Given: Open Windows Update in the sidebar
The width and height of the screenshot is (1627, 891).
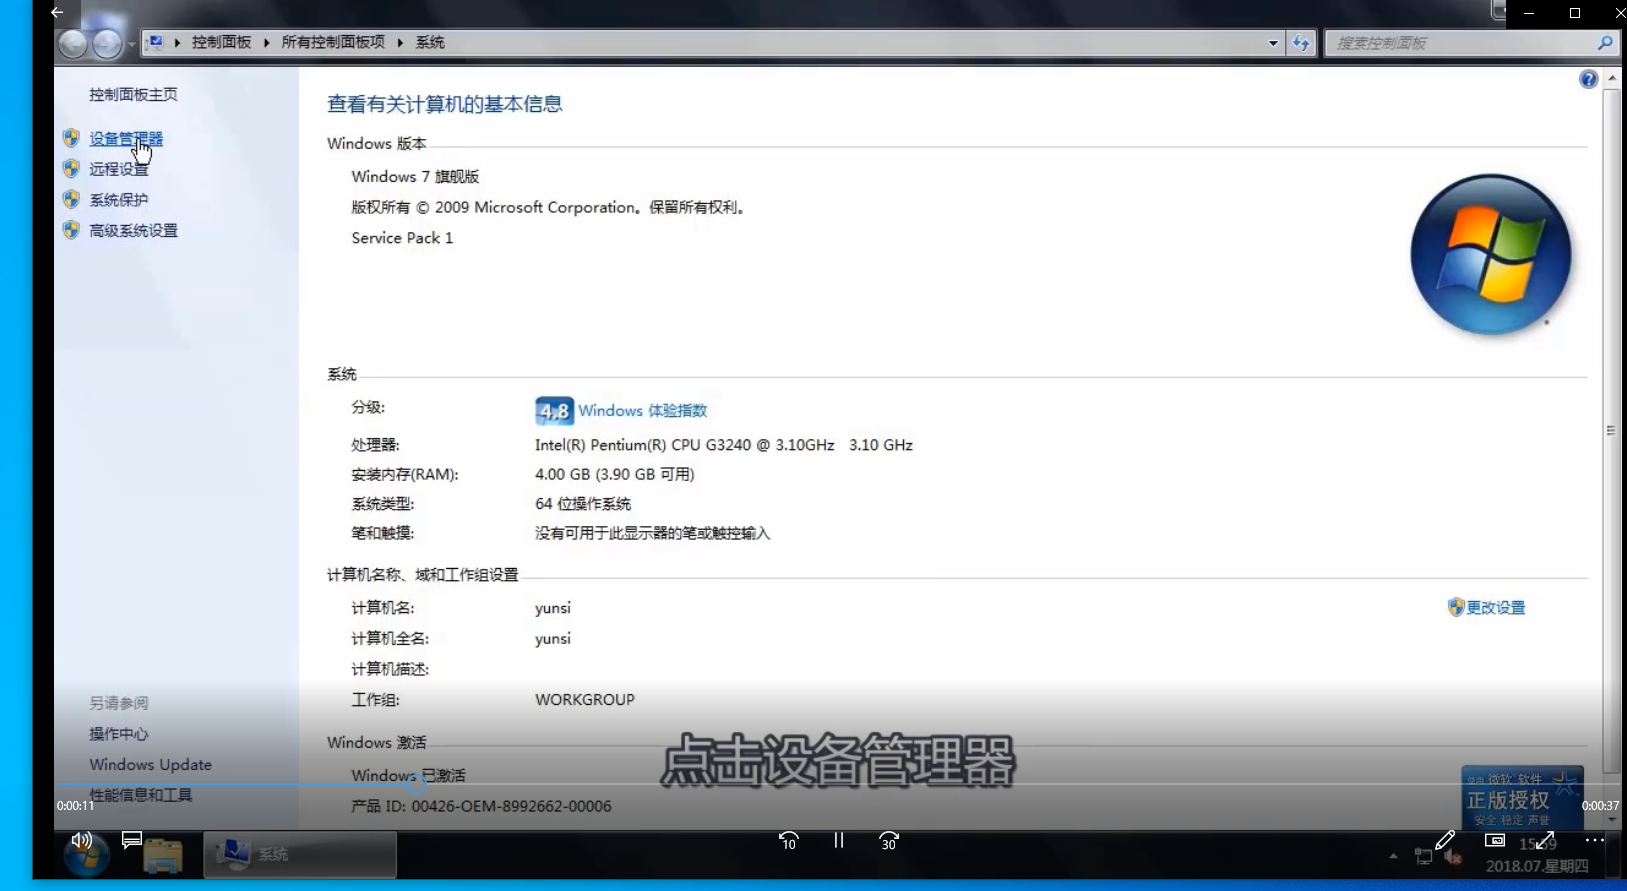Looking at the screenshot, I should [x=150, y=764].
